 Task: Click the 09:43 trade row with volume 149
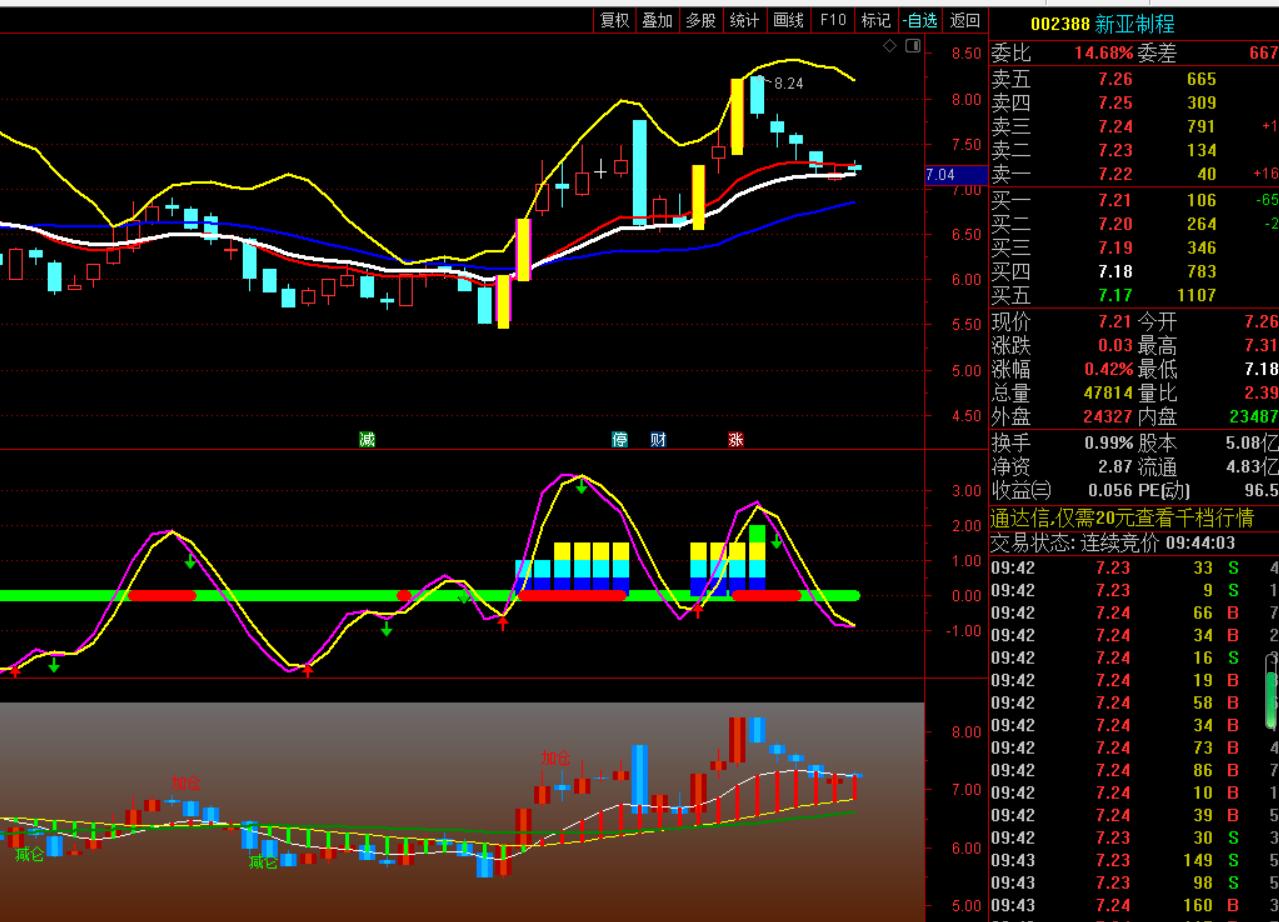[1134, 860]
